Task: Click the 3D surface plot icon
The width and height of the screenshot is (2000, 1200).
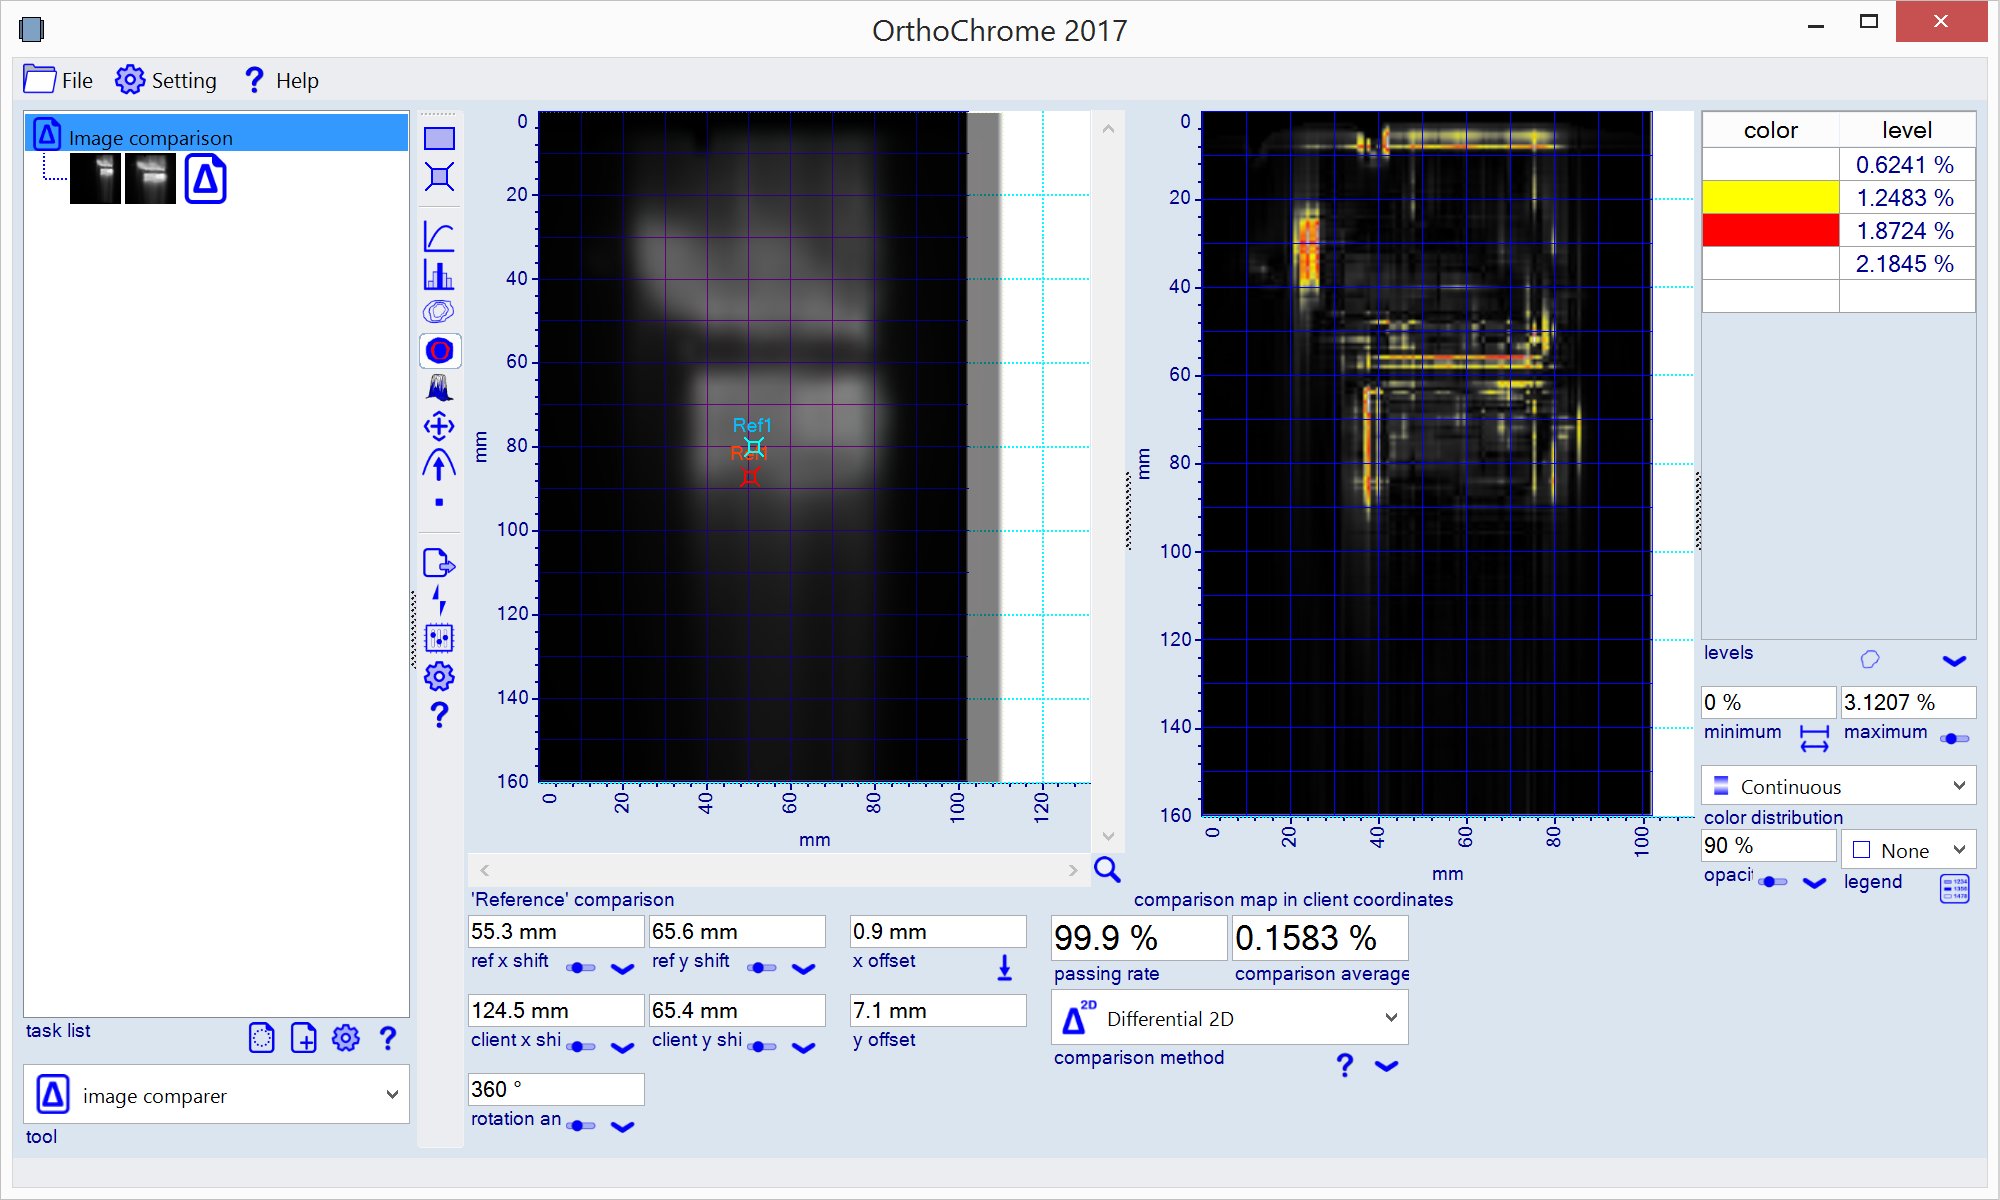Action: [x=439, y=388]
